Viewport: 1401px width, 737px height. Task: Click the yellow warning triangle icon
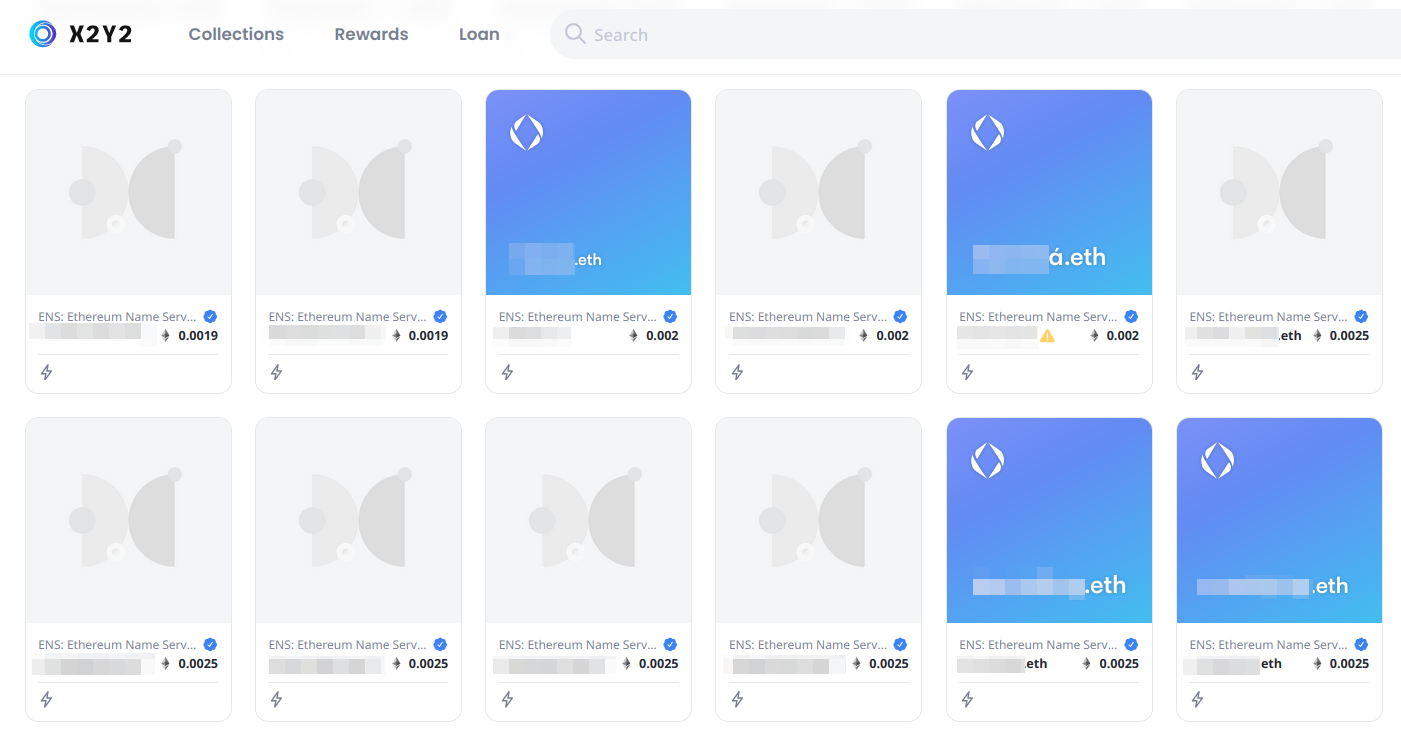(1047, 336)
